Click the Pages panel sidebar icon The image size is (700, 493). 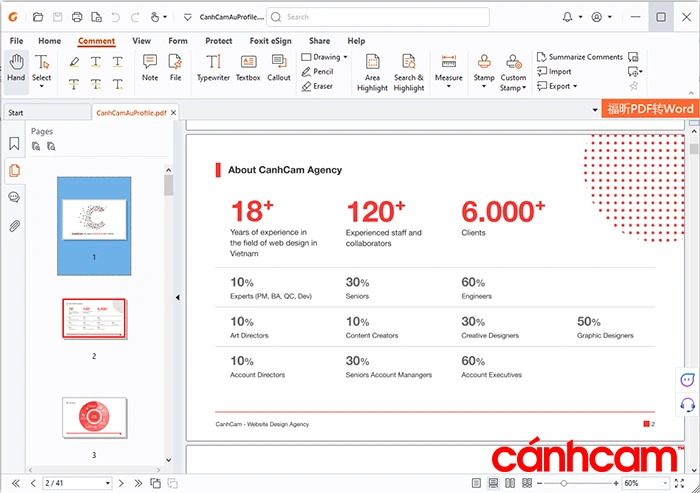click(14, 171)
